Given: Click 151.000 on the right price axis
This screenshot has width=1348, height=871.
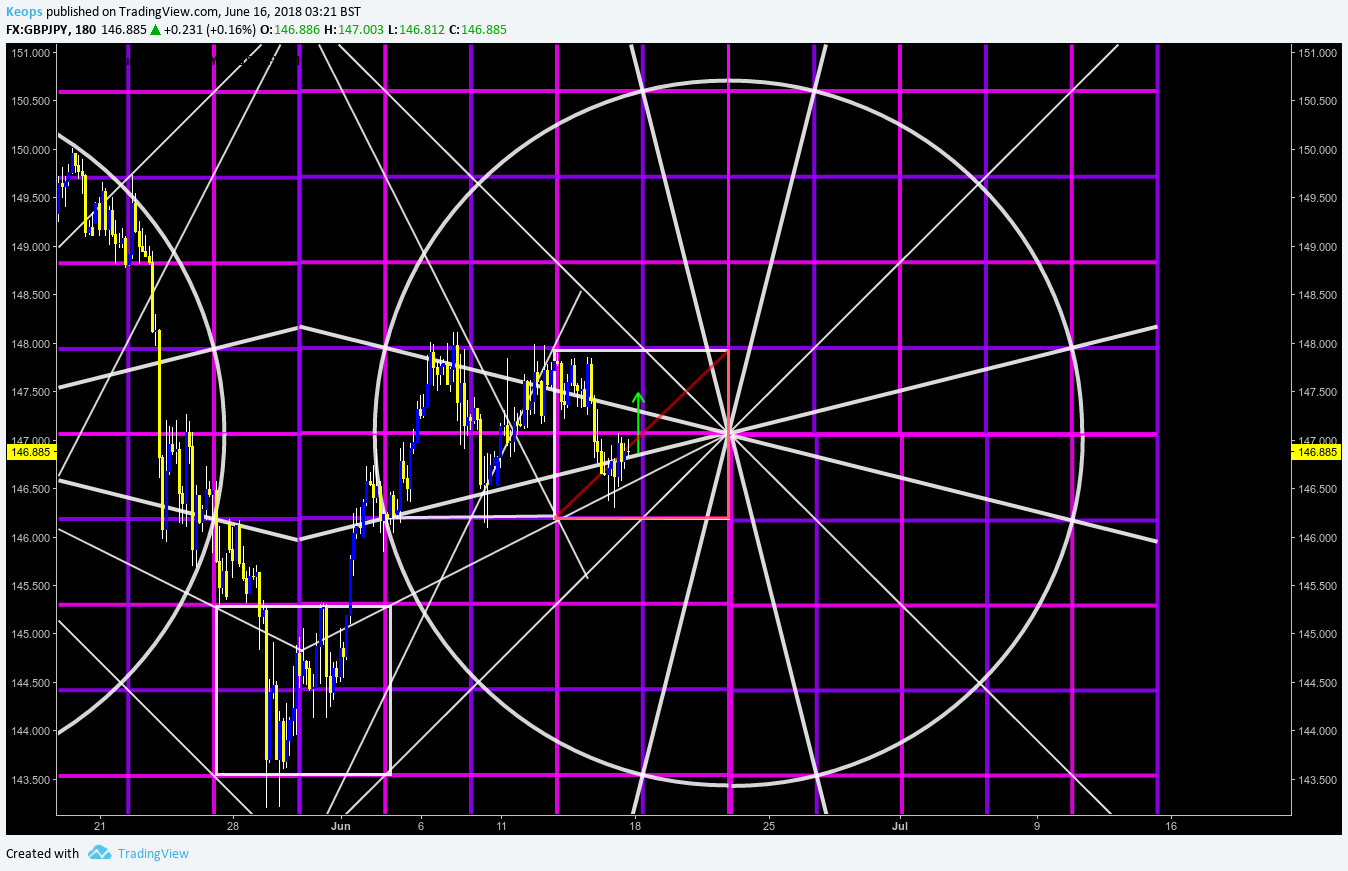Looking at the screenshot, I should point(1316,53).
